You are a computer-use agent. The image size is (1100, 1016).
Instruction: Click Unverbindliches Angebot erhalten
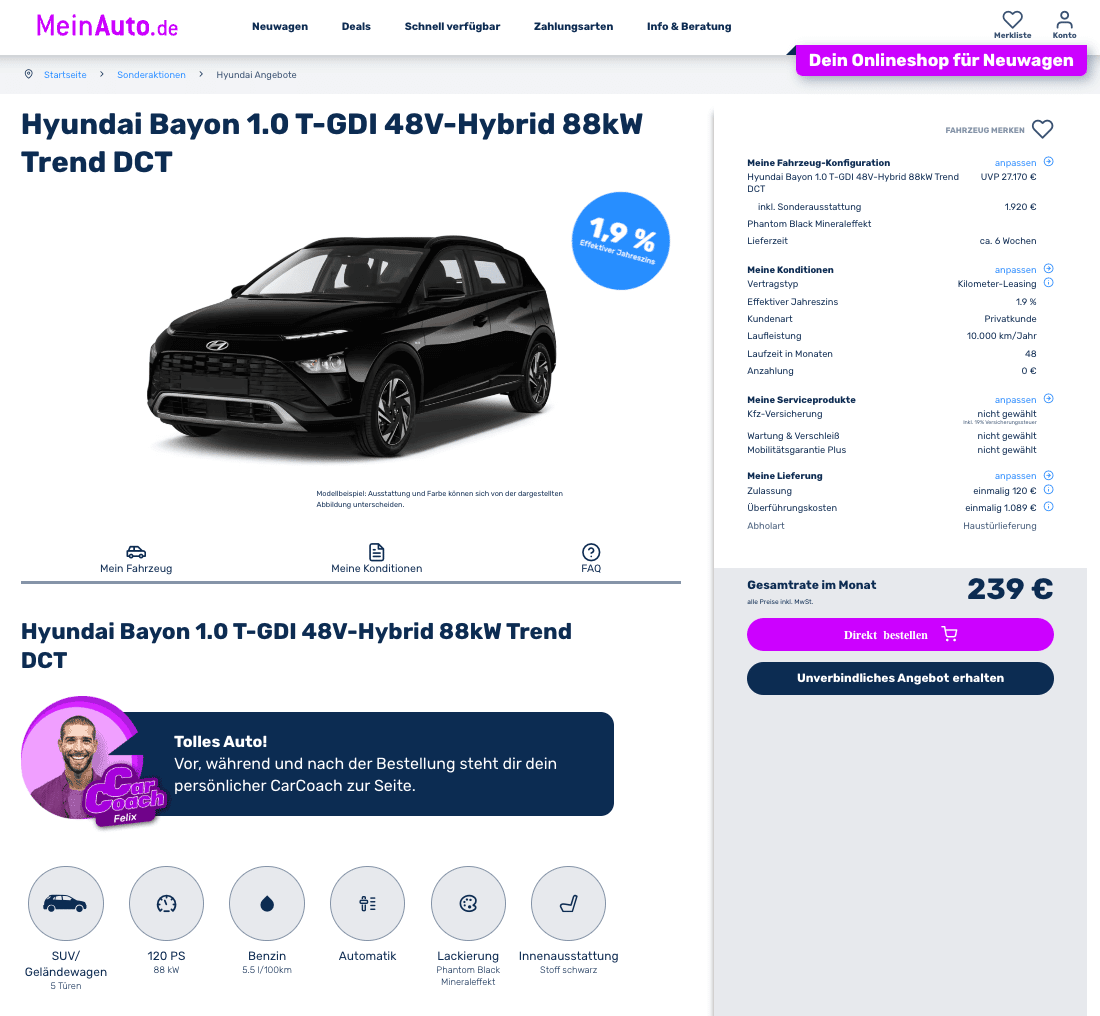[900, 679]
